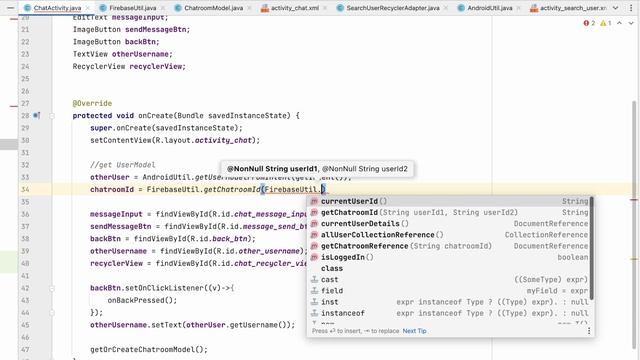Click the yellow warning stripe mark
The width and height of the screenshot is (640, 360).
click(634, 259)
